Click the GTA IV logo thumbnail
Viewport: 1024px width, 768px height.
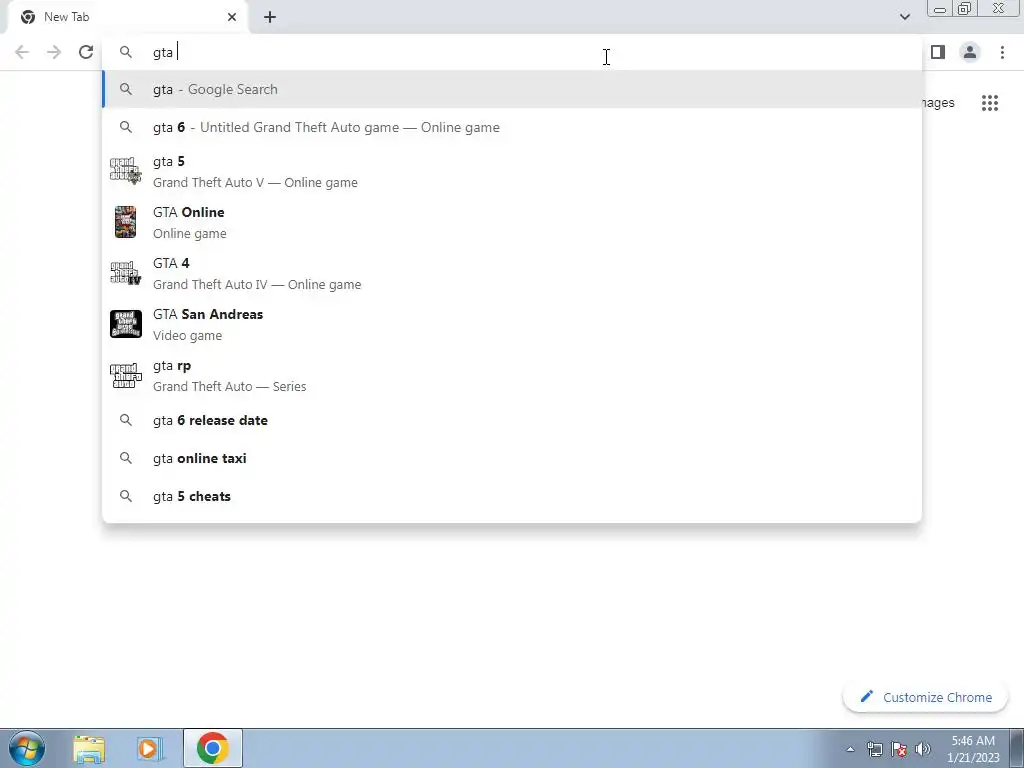pos(125,273)
